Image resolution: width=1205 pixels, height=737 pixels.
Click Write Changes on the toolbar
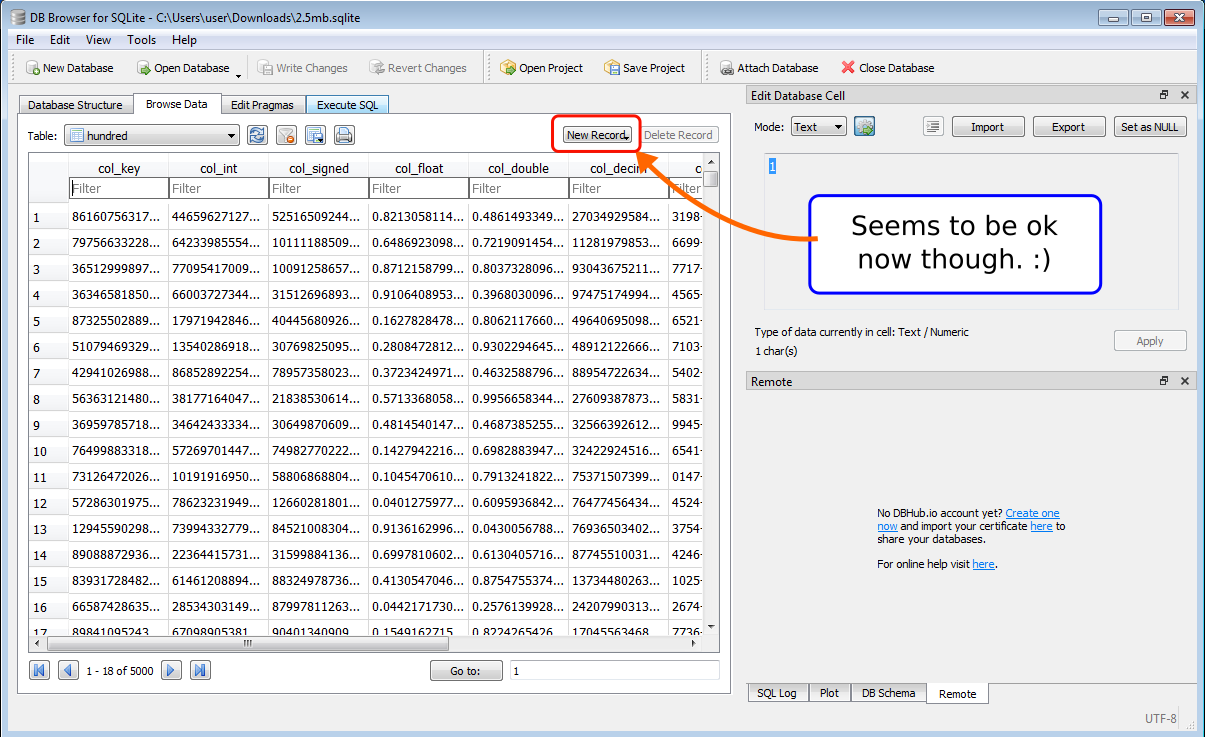(x=303, y=67)
